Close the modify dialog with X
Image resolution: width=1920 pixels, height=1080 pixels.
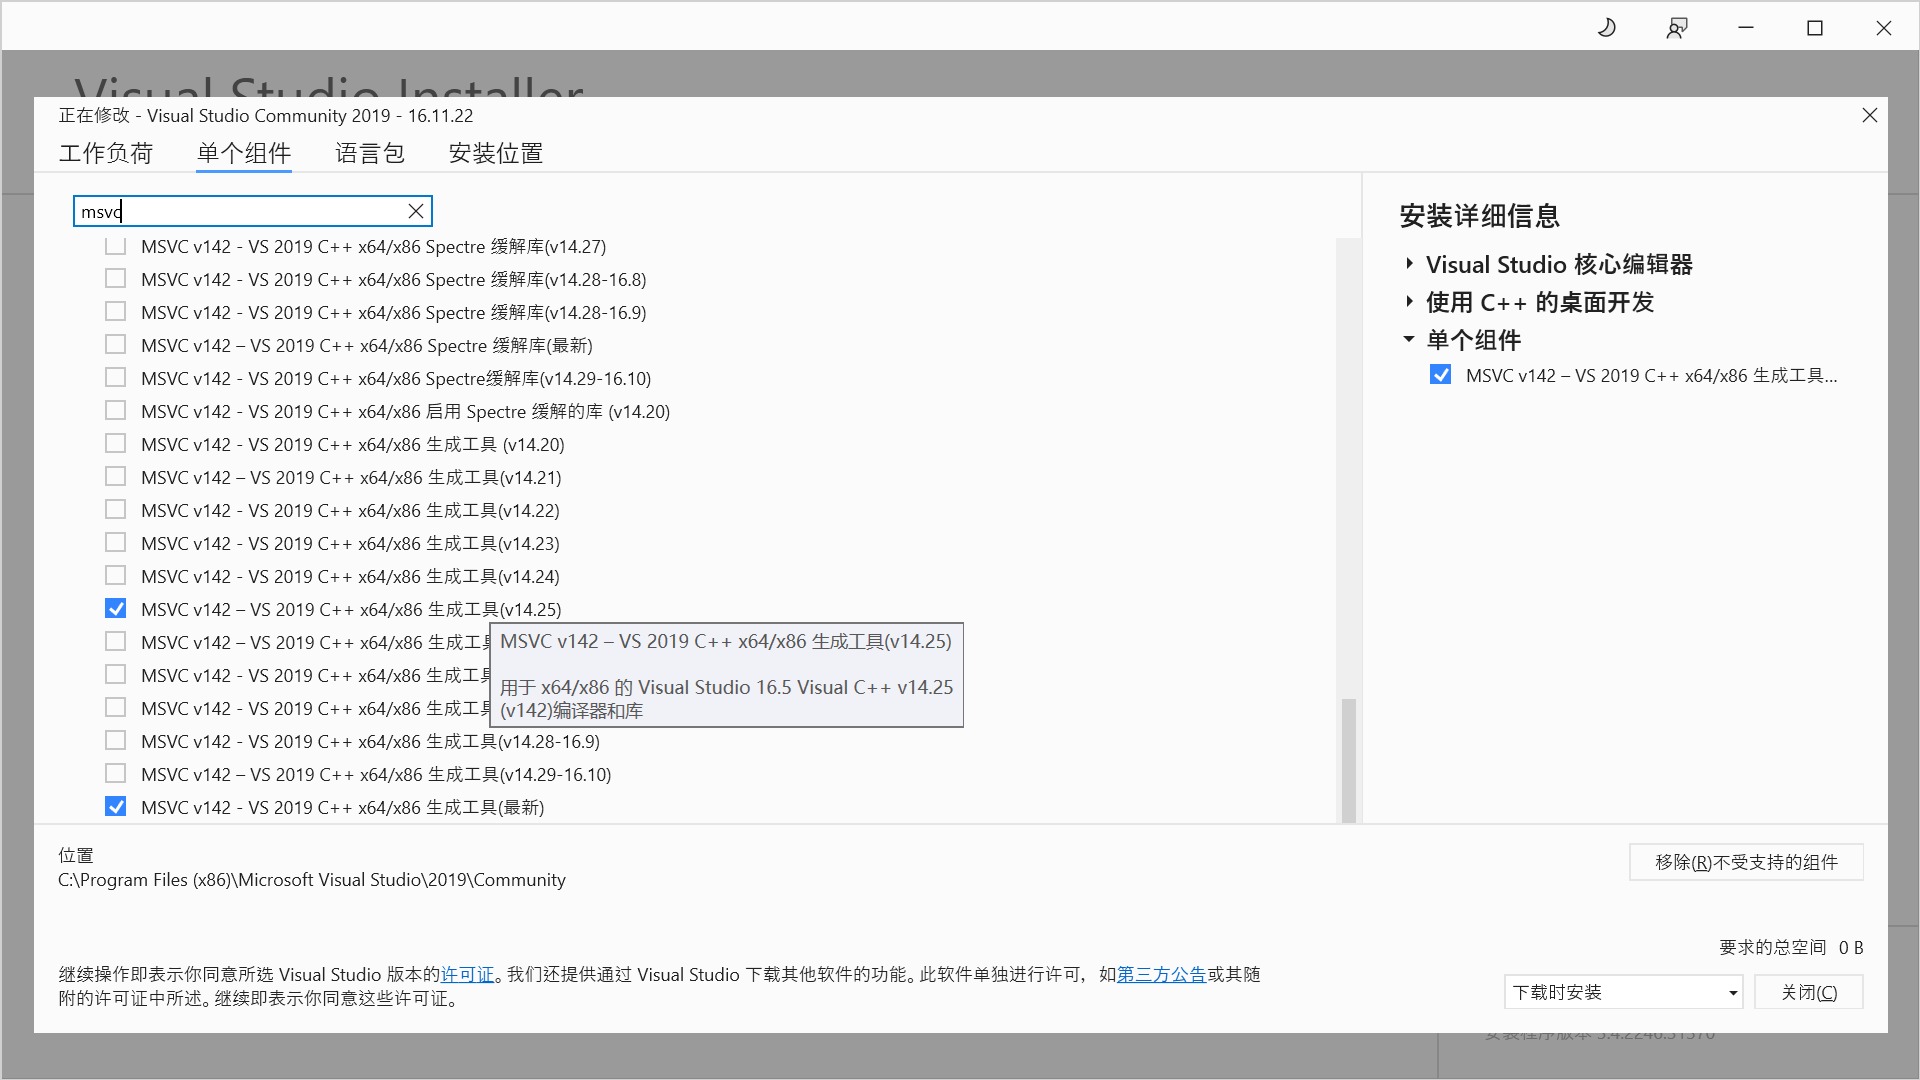click(1869, 115)
